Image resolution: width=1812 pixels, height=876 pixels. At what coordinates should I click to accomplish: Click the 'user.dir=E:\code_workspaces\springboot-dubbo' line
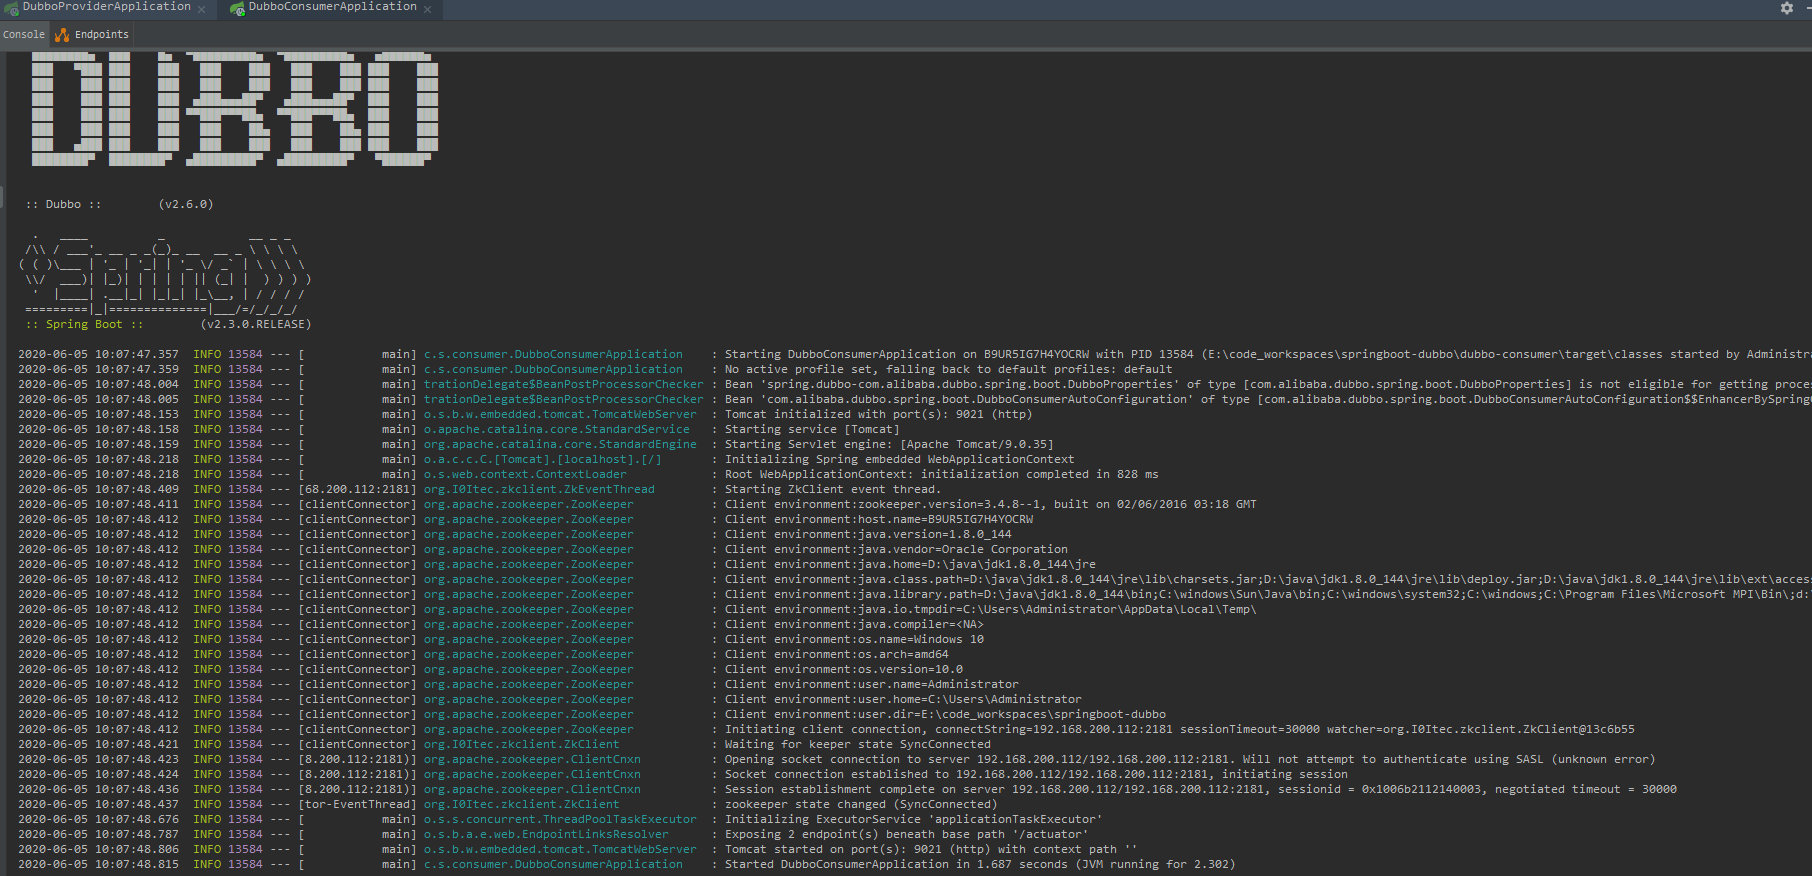pyautogui.click(x=945, y=714)
